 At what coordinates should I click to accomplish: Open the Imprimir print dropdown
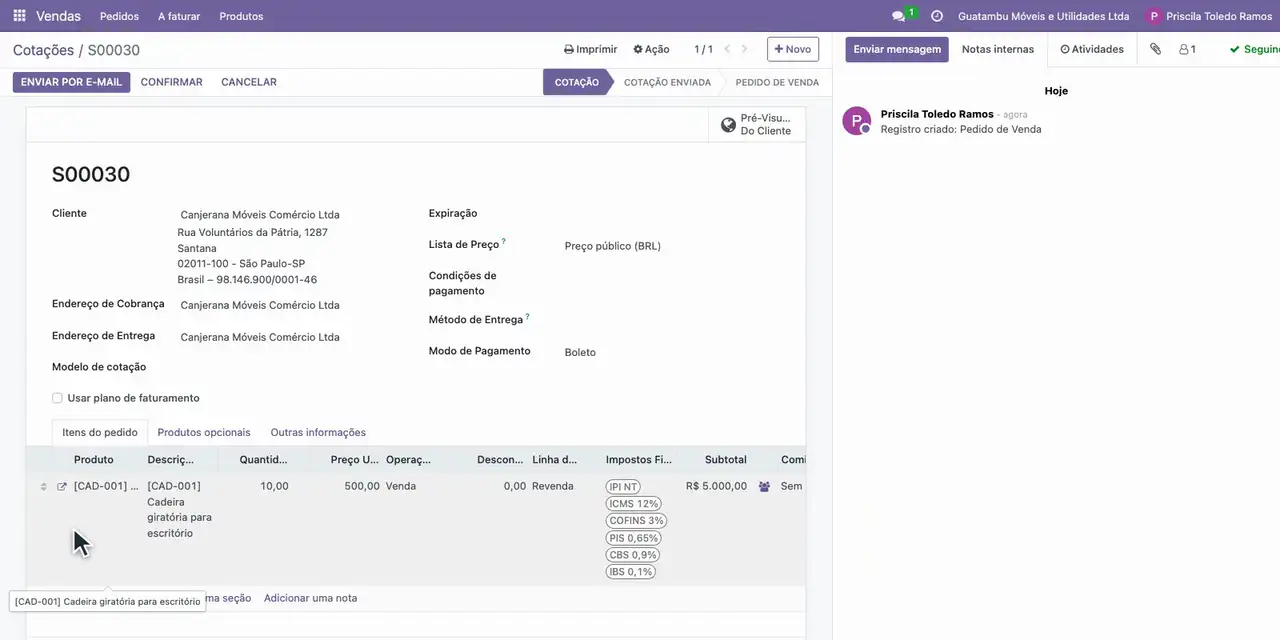point(590,49)
